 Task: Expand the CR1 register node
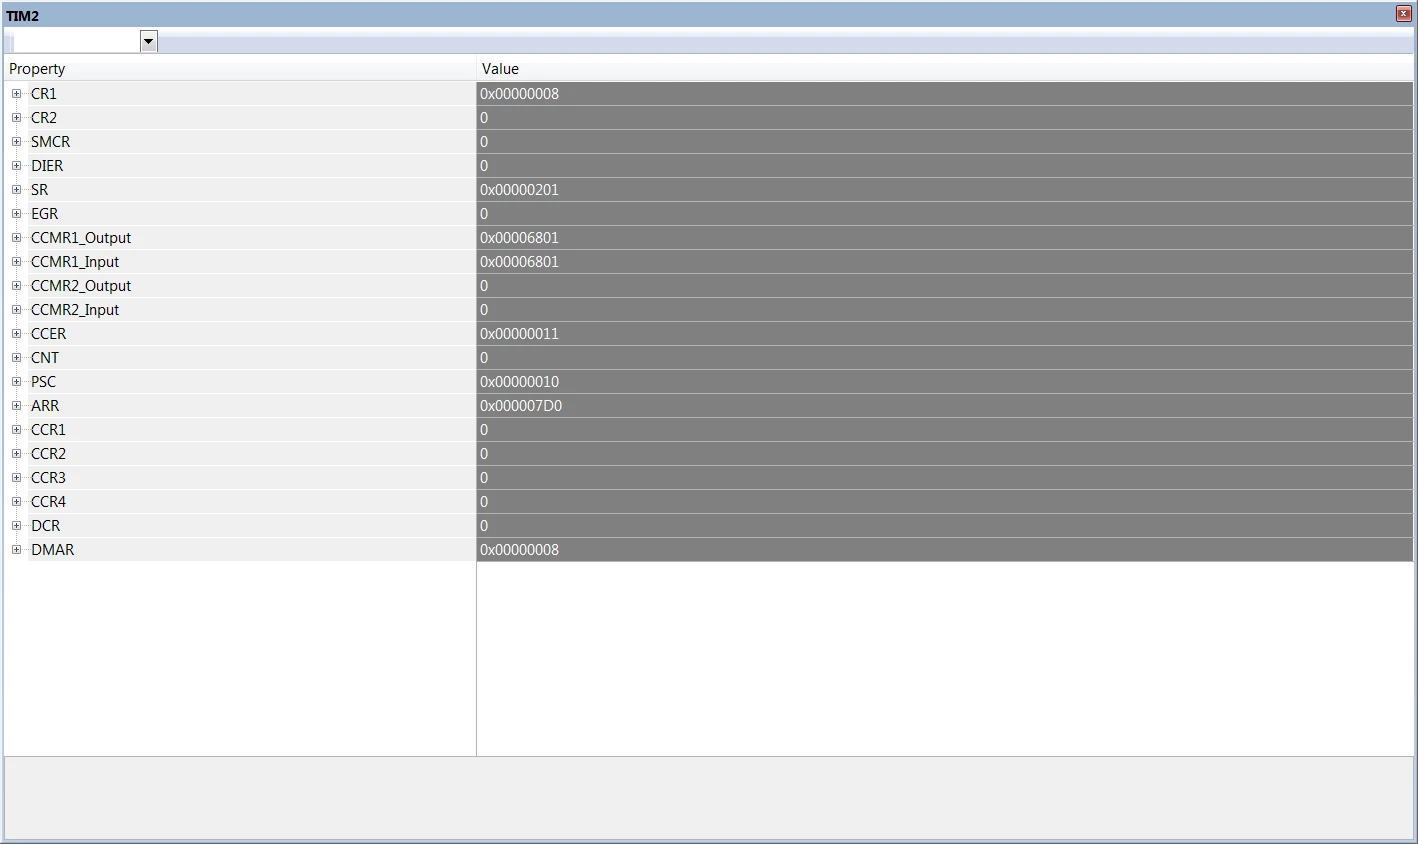coord(16,94)
